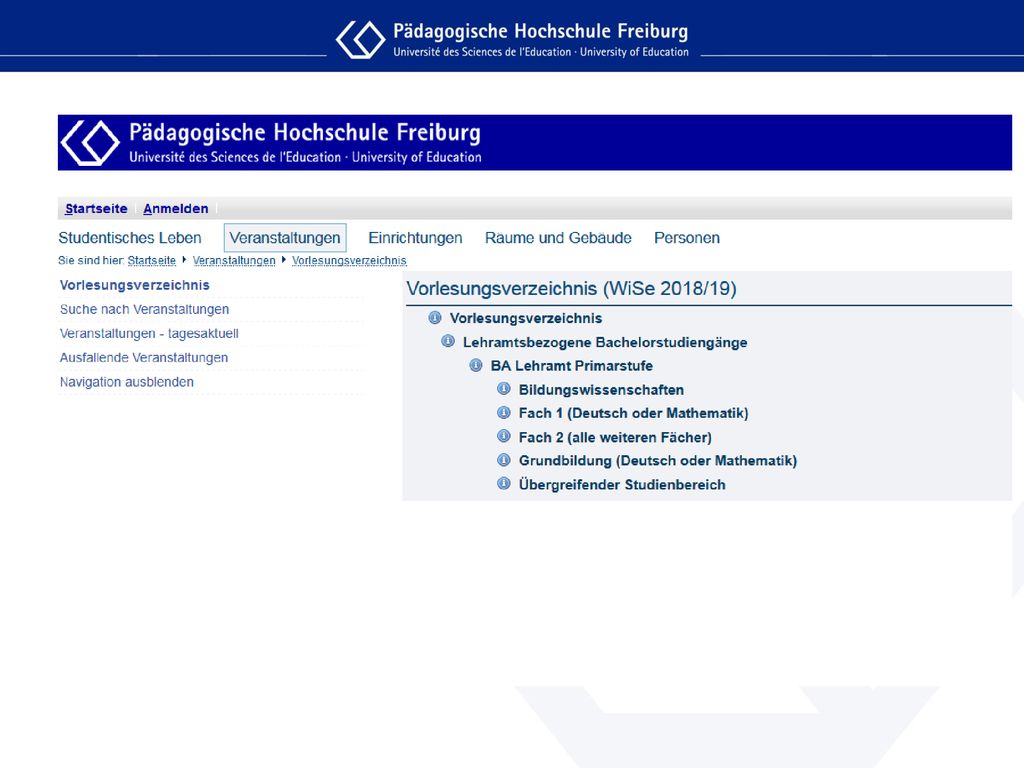
Task: Click the Pädagogische Hochschule Freiburg title in page header
Action: [305, 133]
